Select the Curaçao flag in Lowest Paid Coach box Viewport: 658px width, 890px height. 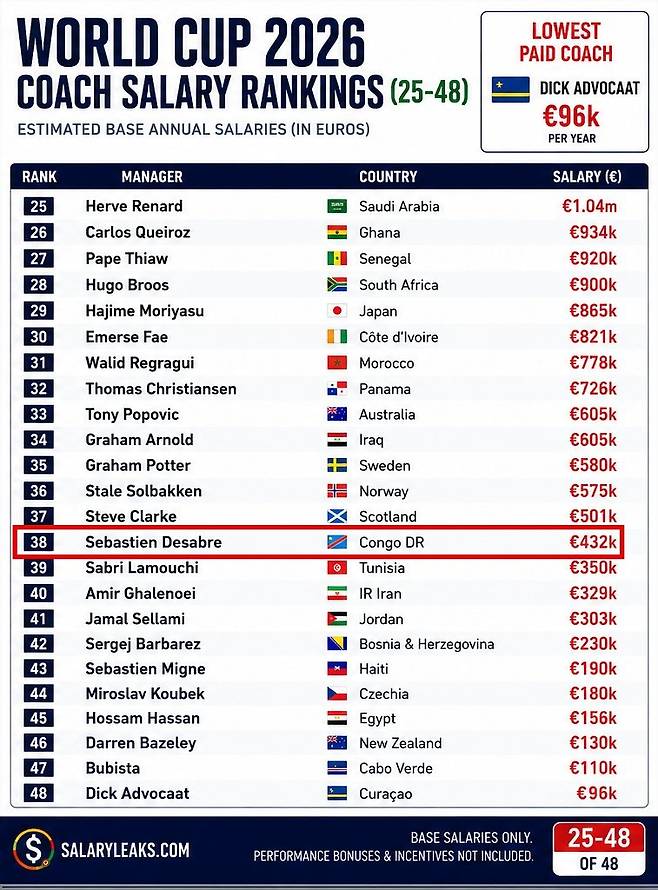(510, 90)
